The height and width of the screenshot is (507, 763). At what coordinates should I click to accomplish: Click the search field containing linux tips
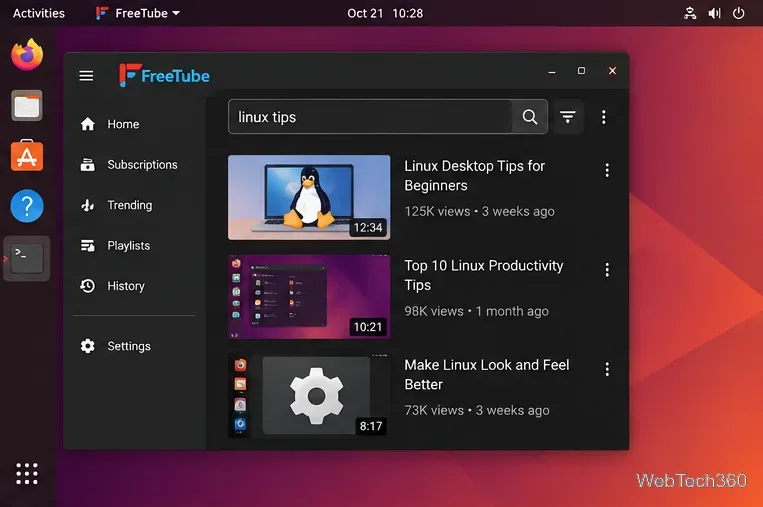370,117
